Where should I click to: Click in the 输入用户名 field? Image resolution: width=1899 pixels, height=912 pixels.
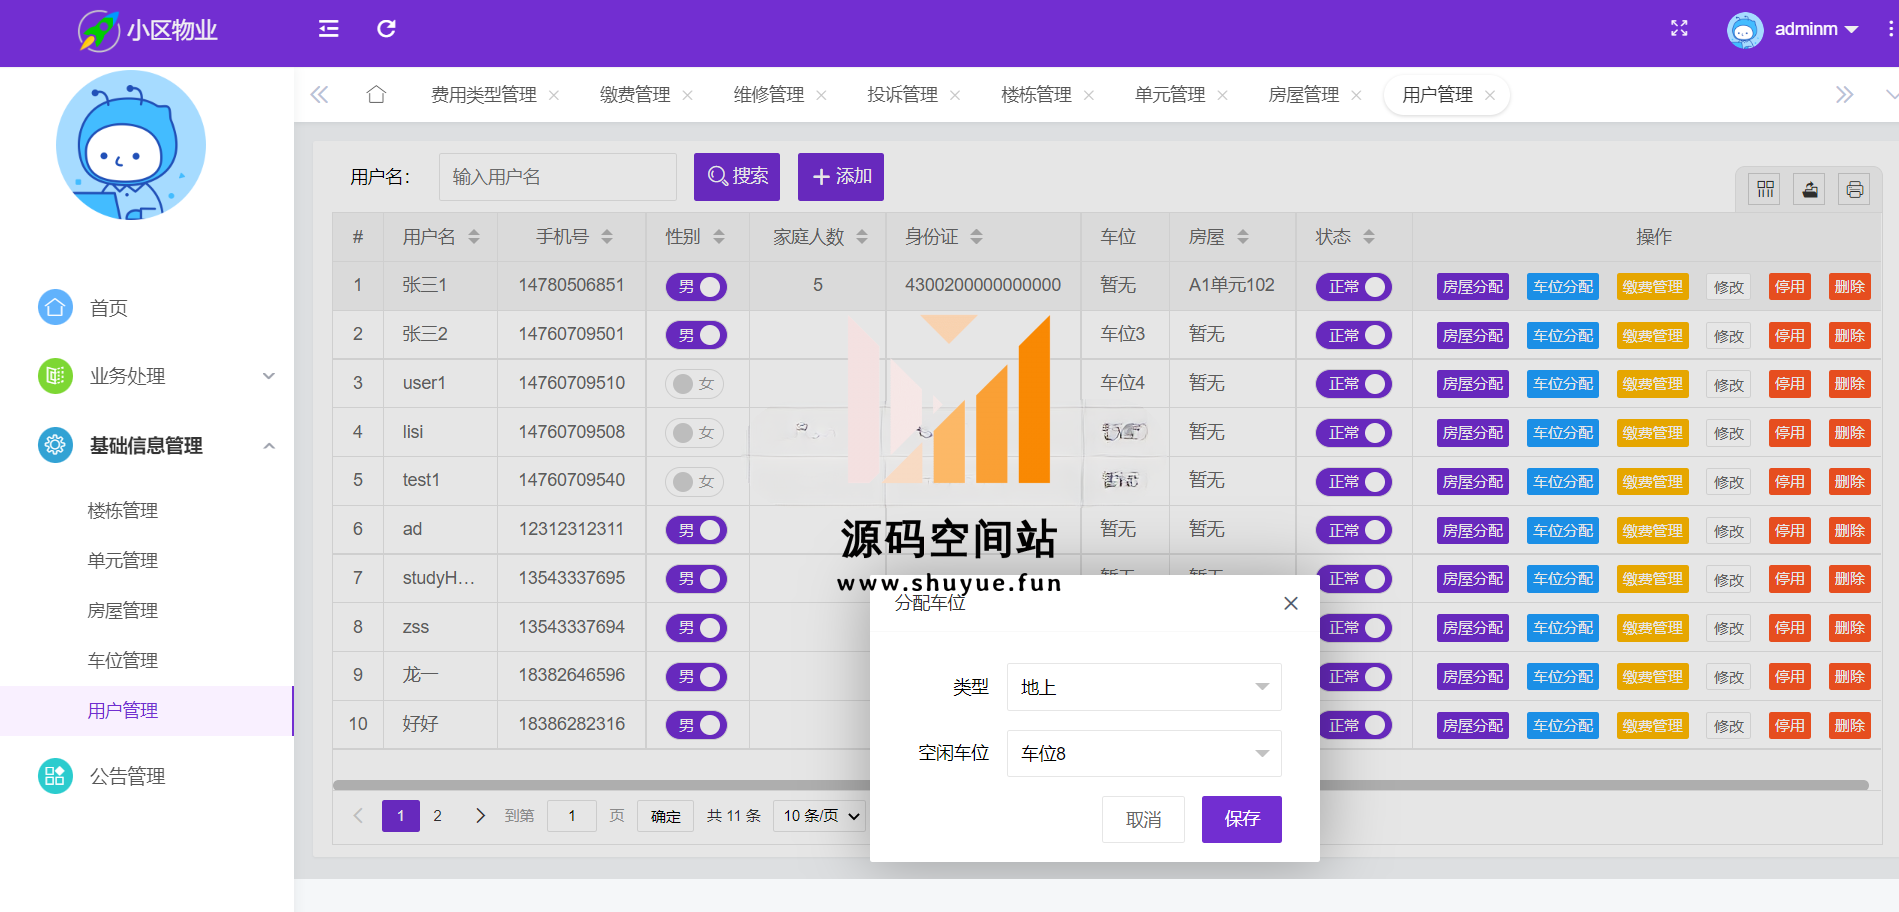point(558,177)
